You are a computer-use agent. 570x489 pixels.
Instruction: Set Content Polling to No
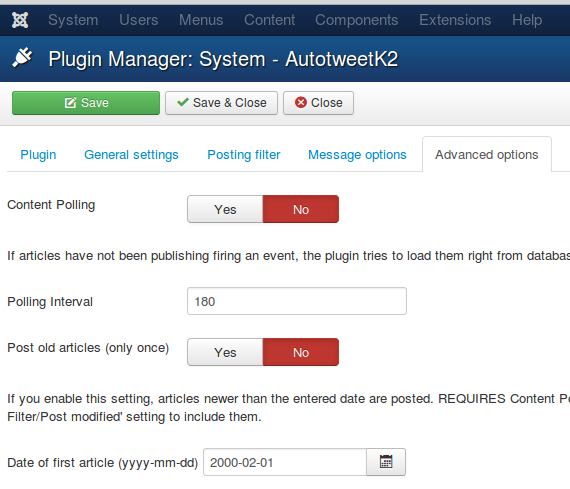[301, 209]
